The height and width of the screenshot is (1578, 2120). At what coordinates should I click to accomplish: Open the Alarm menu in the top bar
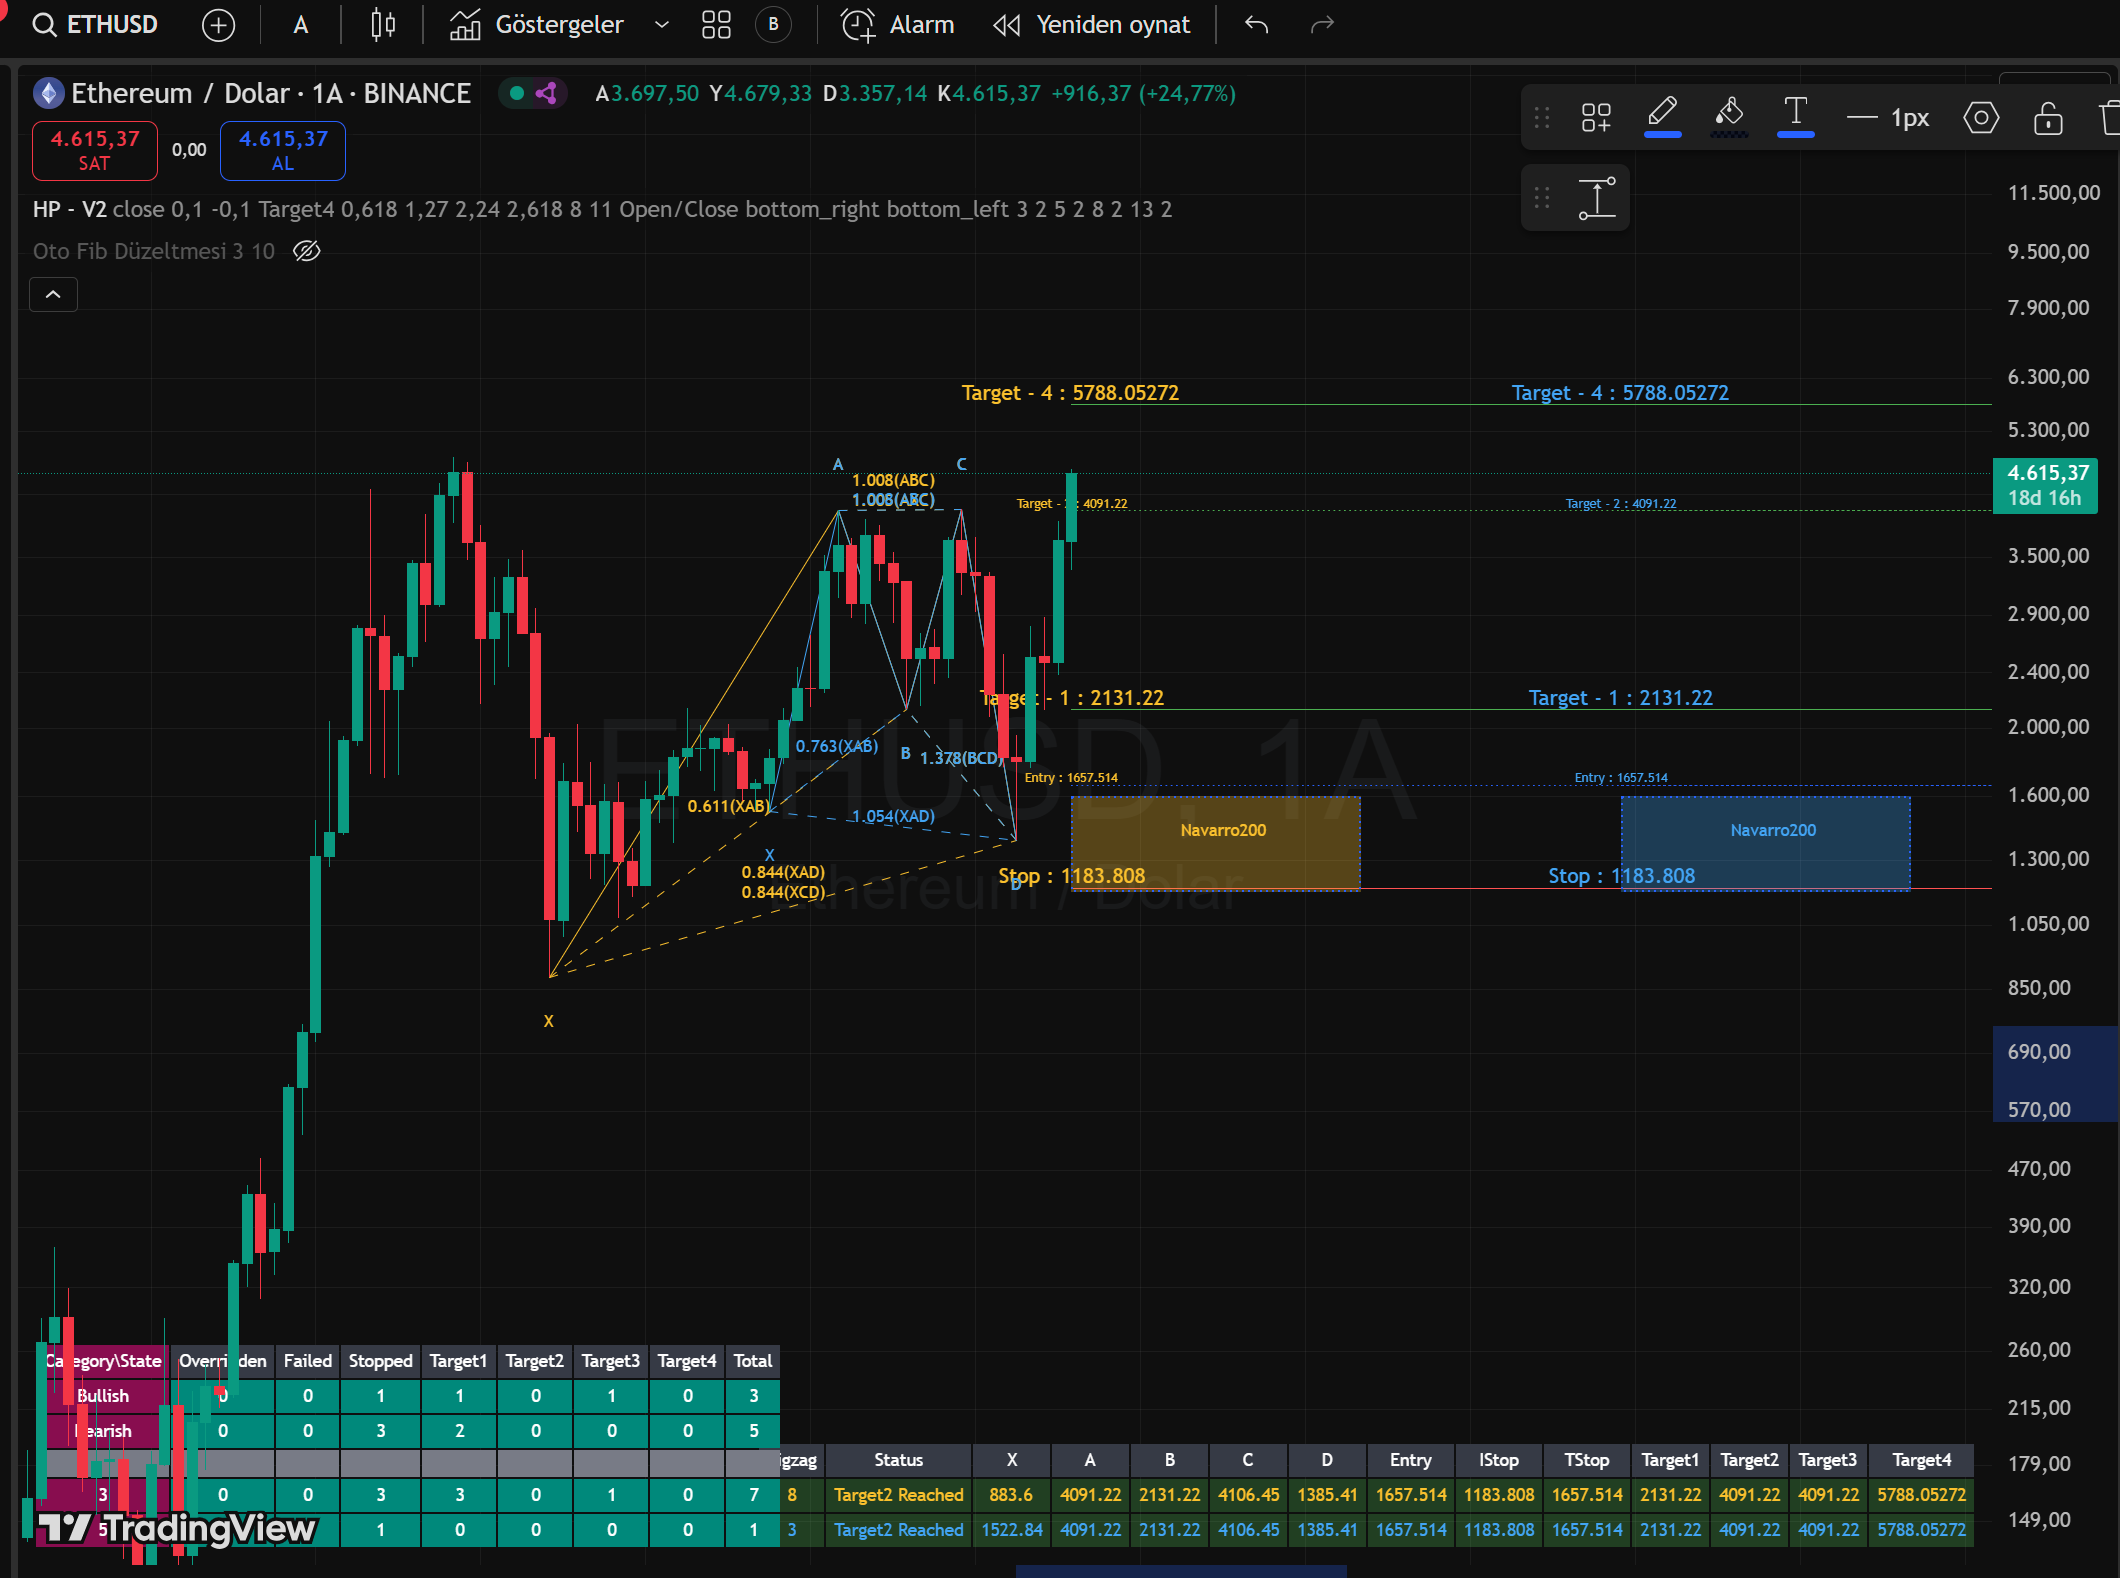coord(897,25)
